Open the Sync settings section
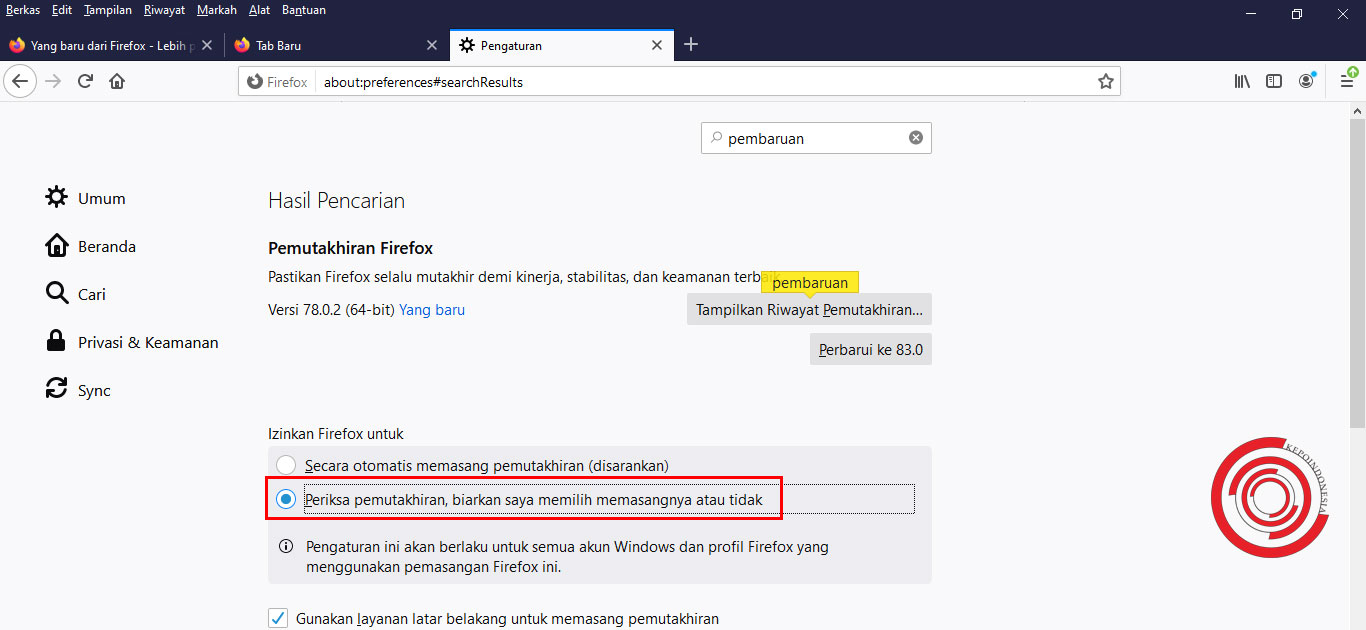The image size is (1366, 630). pyautogui.click(x=94, y=389)
